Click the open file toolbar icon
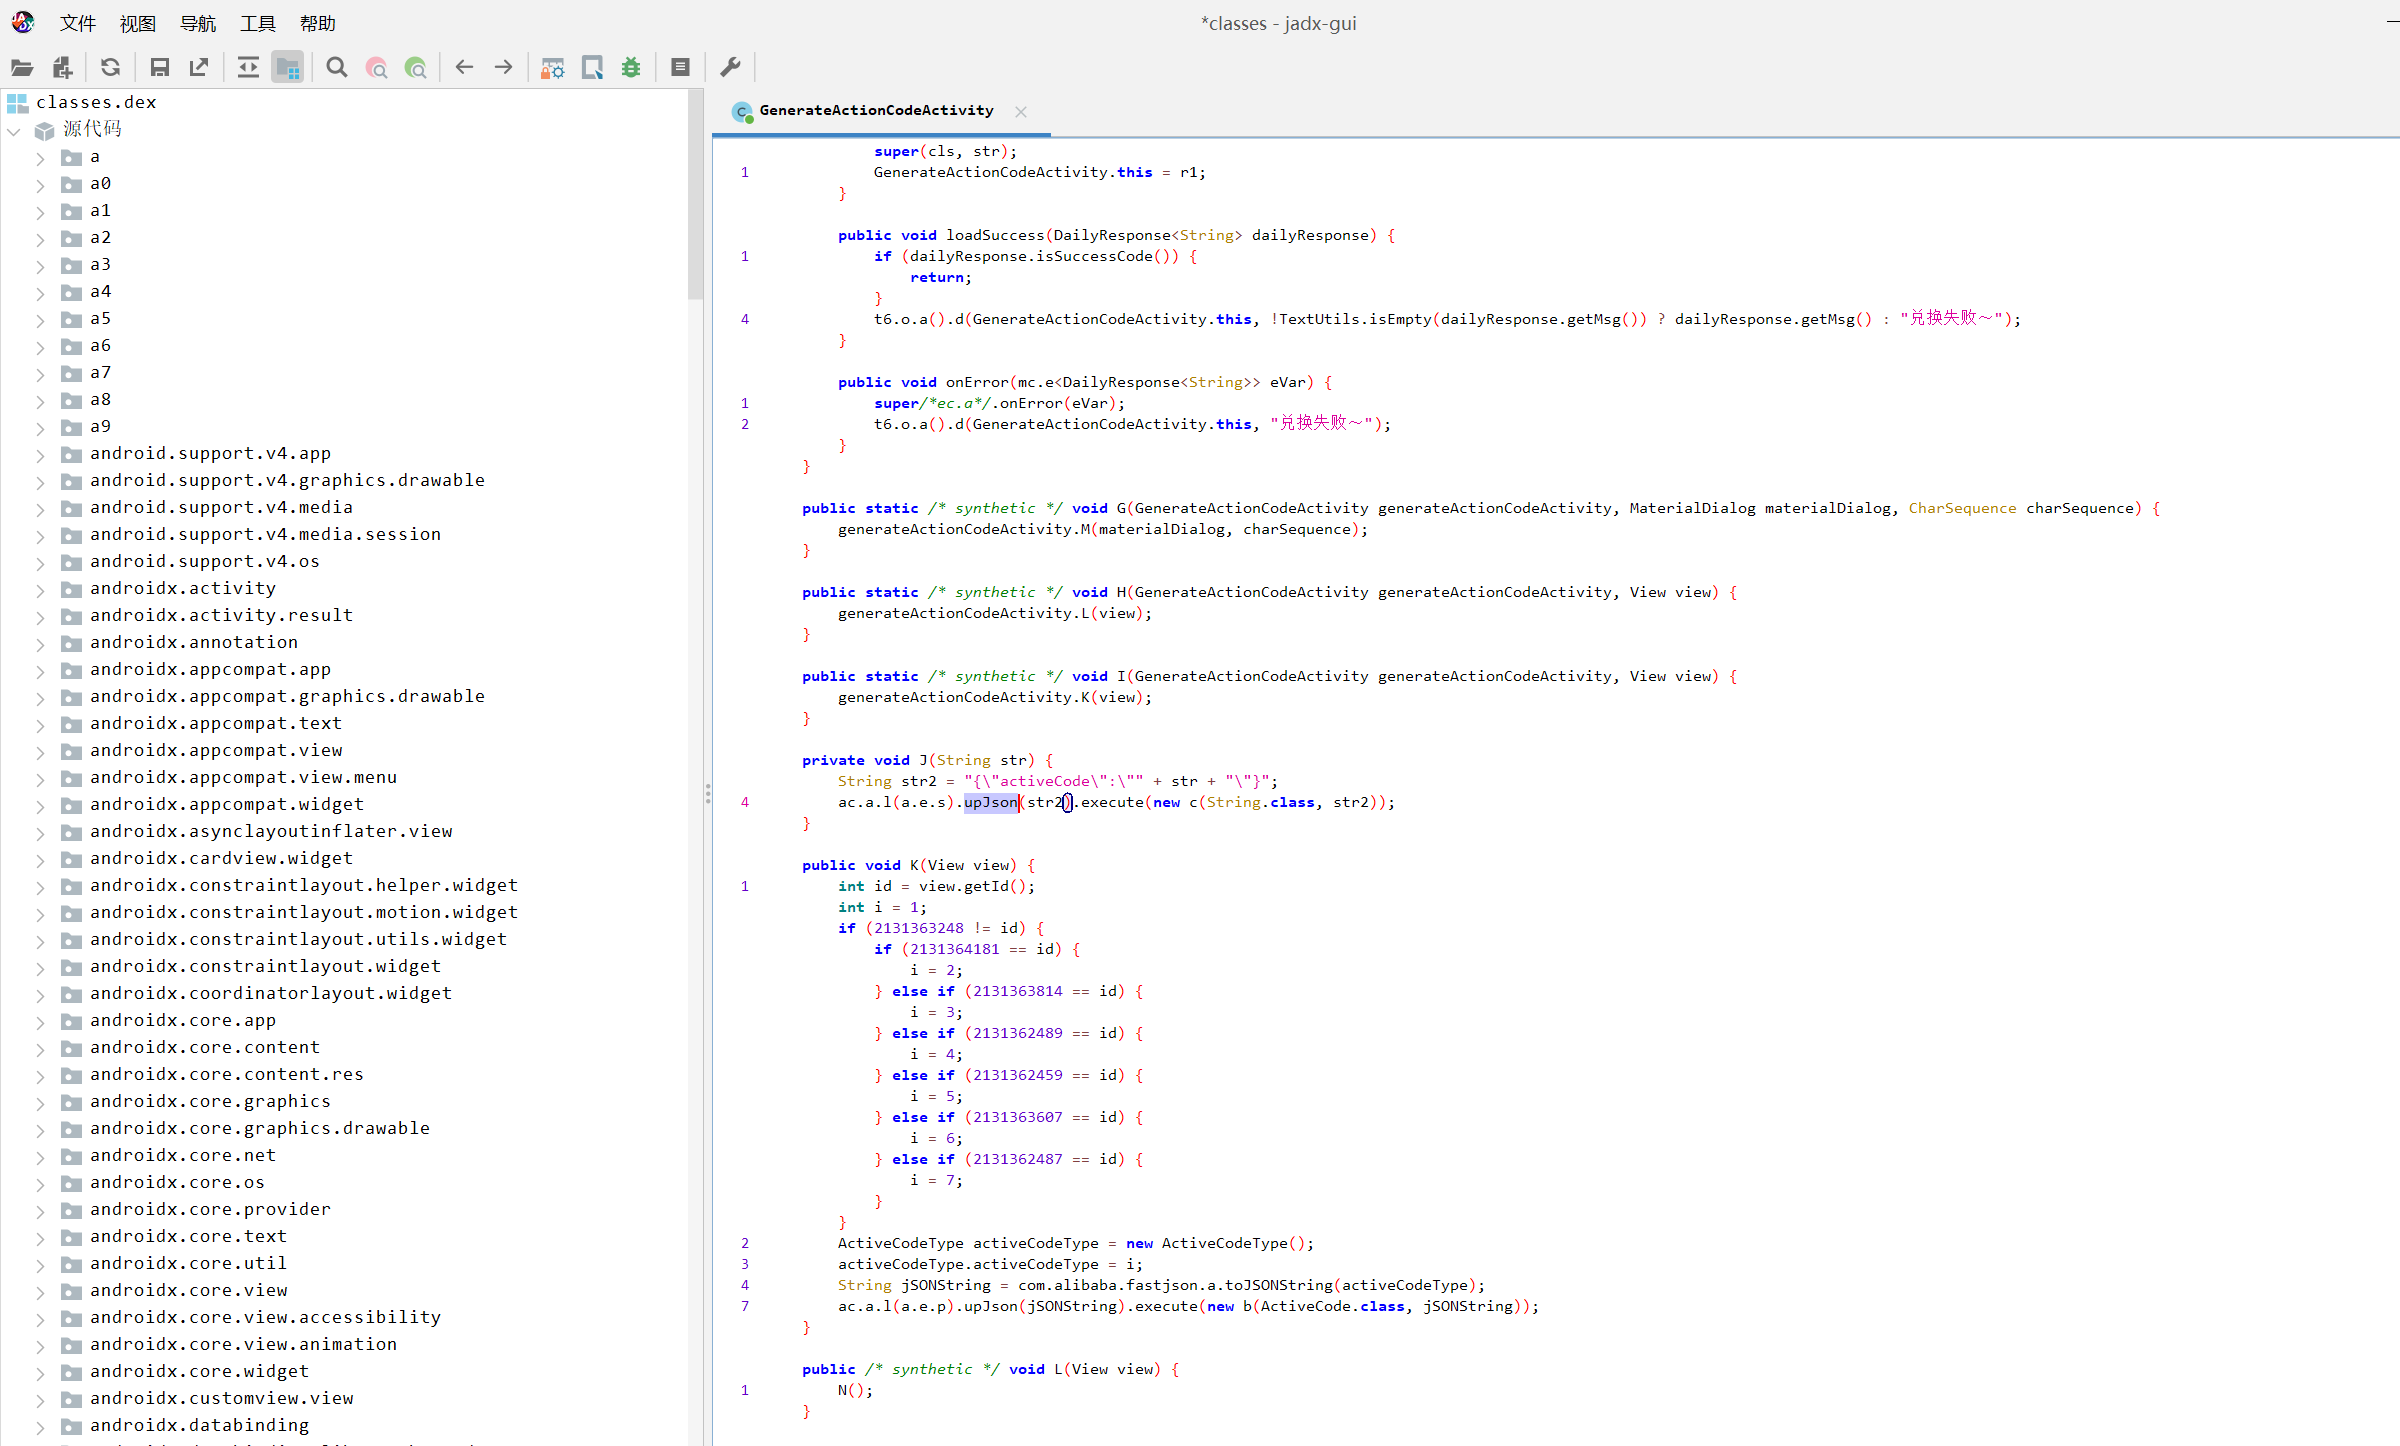Viewport: 2400px width, 1446px height. (22, 68)
